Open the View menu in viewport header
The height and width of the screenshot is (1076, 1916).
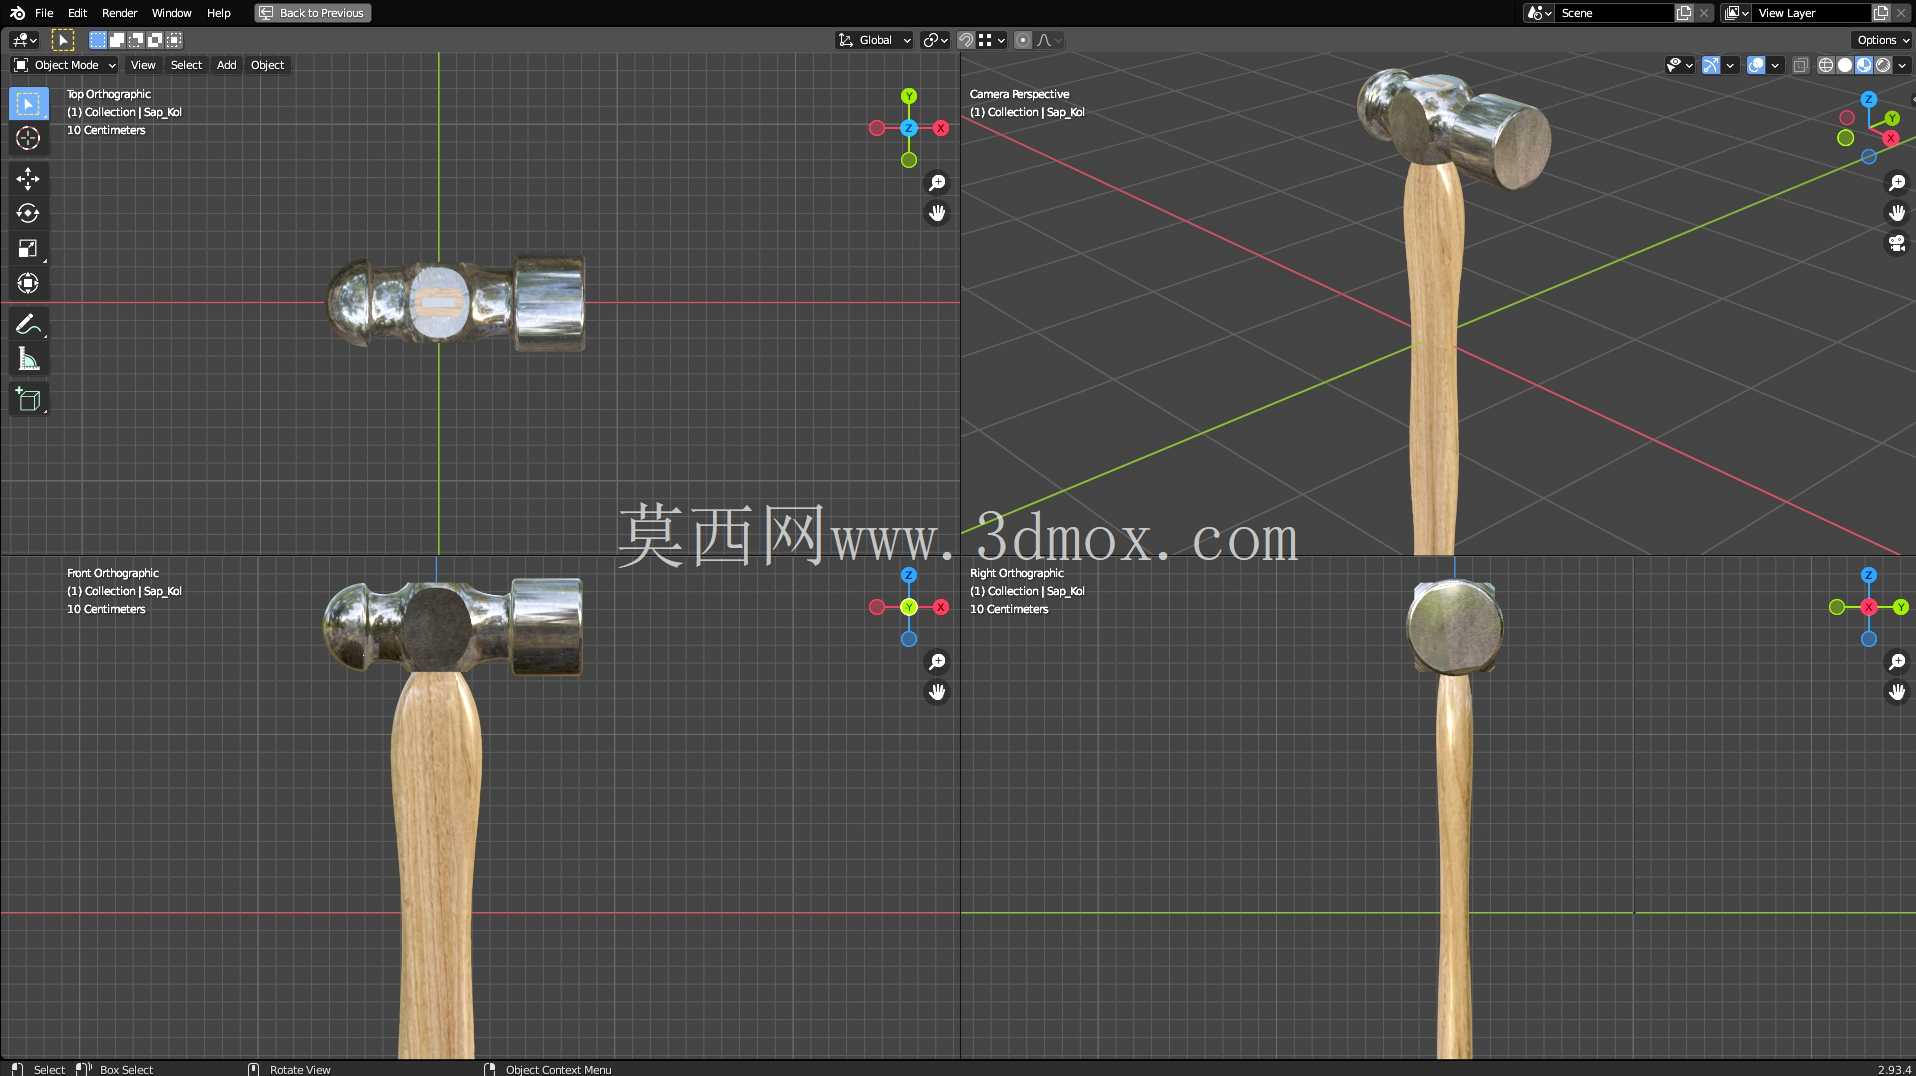click(x=143, y=65)
